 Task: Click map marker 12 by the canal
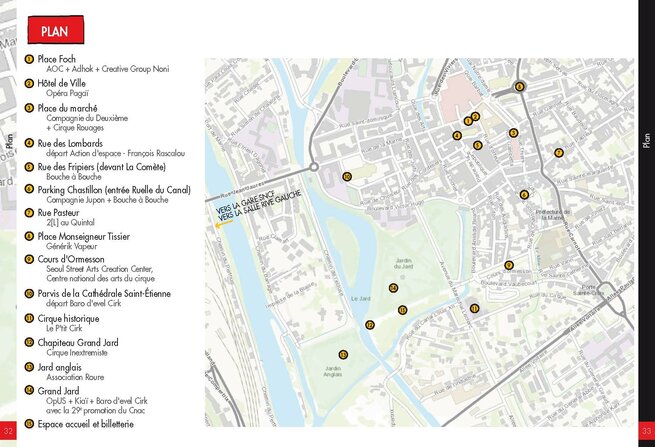[369, 325]
